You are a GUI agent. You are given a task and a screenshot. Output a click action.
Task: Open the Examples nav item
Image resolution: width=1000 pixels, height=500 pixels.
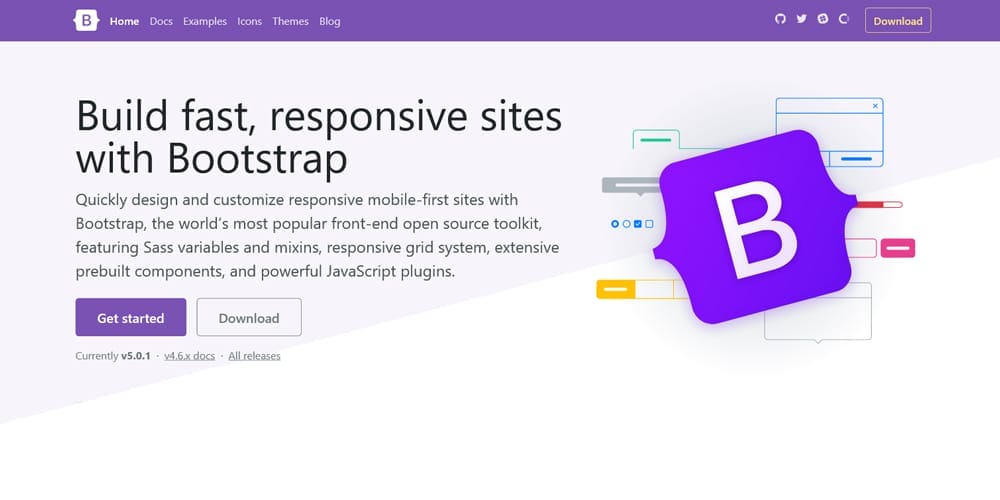205,21
